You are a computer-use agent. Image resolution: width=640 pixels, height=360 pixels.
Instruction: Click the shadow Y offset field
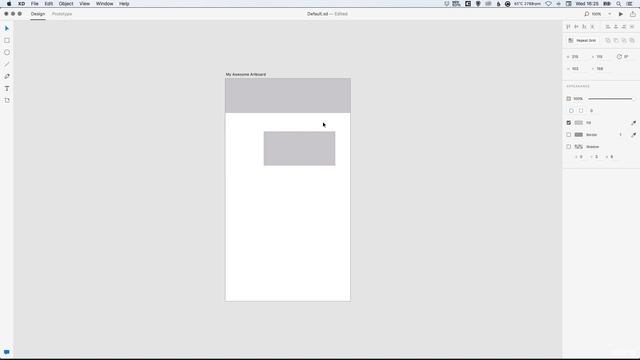coord(596,157)
